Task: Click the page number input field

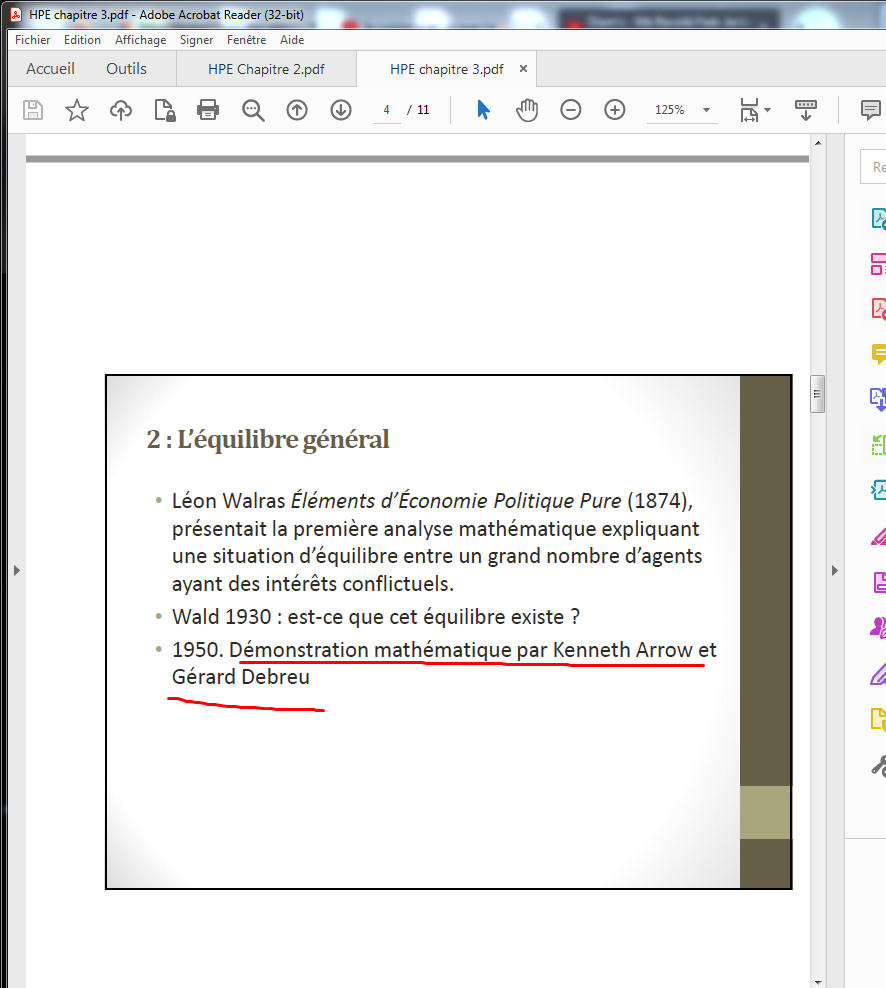Action: [x=386, y=110]
